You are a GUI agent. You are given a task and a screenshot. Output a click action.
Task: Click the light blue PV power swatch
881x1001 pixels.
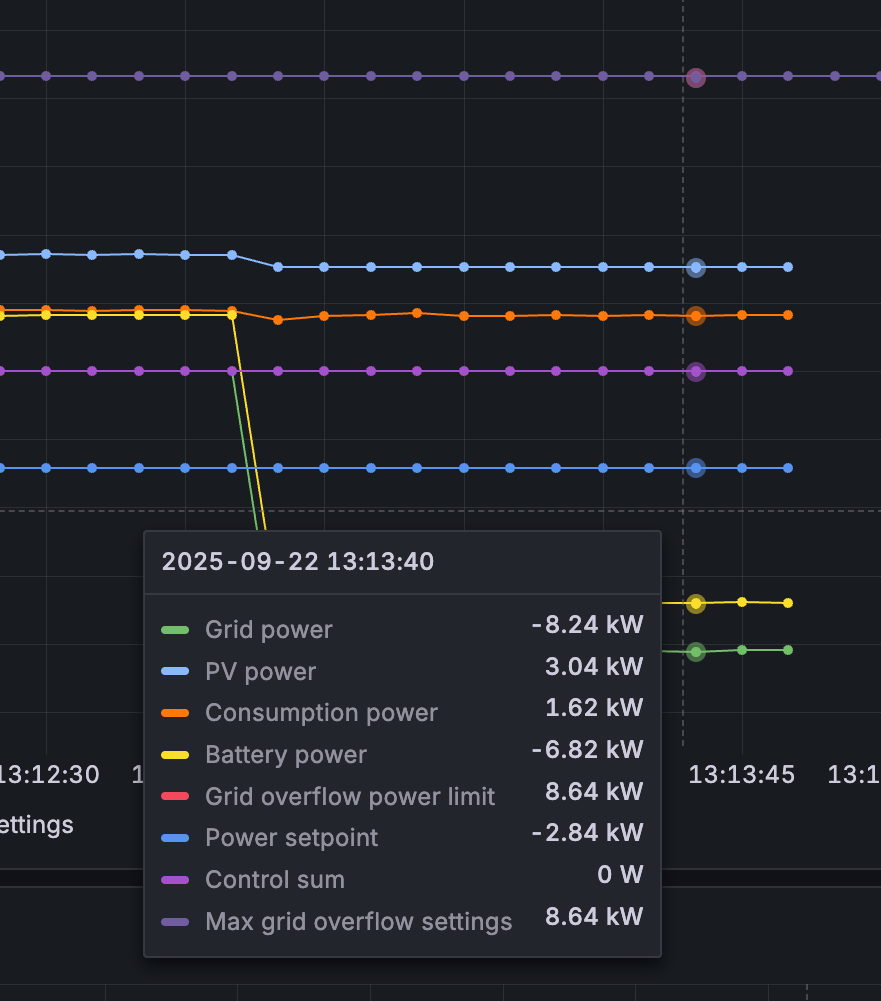point(175,672)
